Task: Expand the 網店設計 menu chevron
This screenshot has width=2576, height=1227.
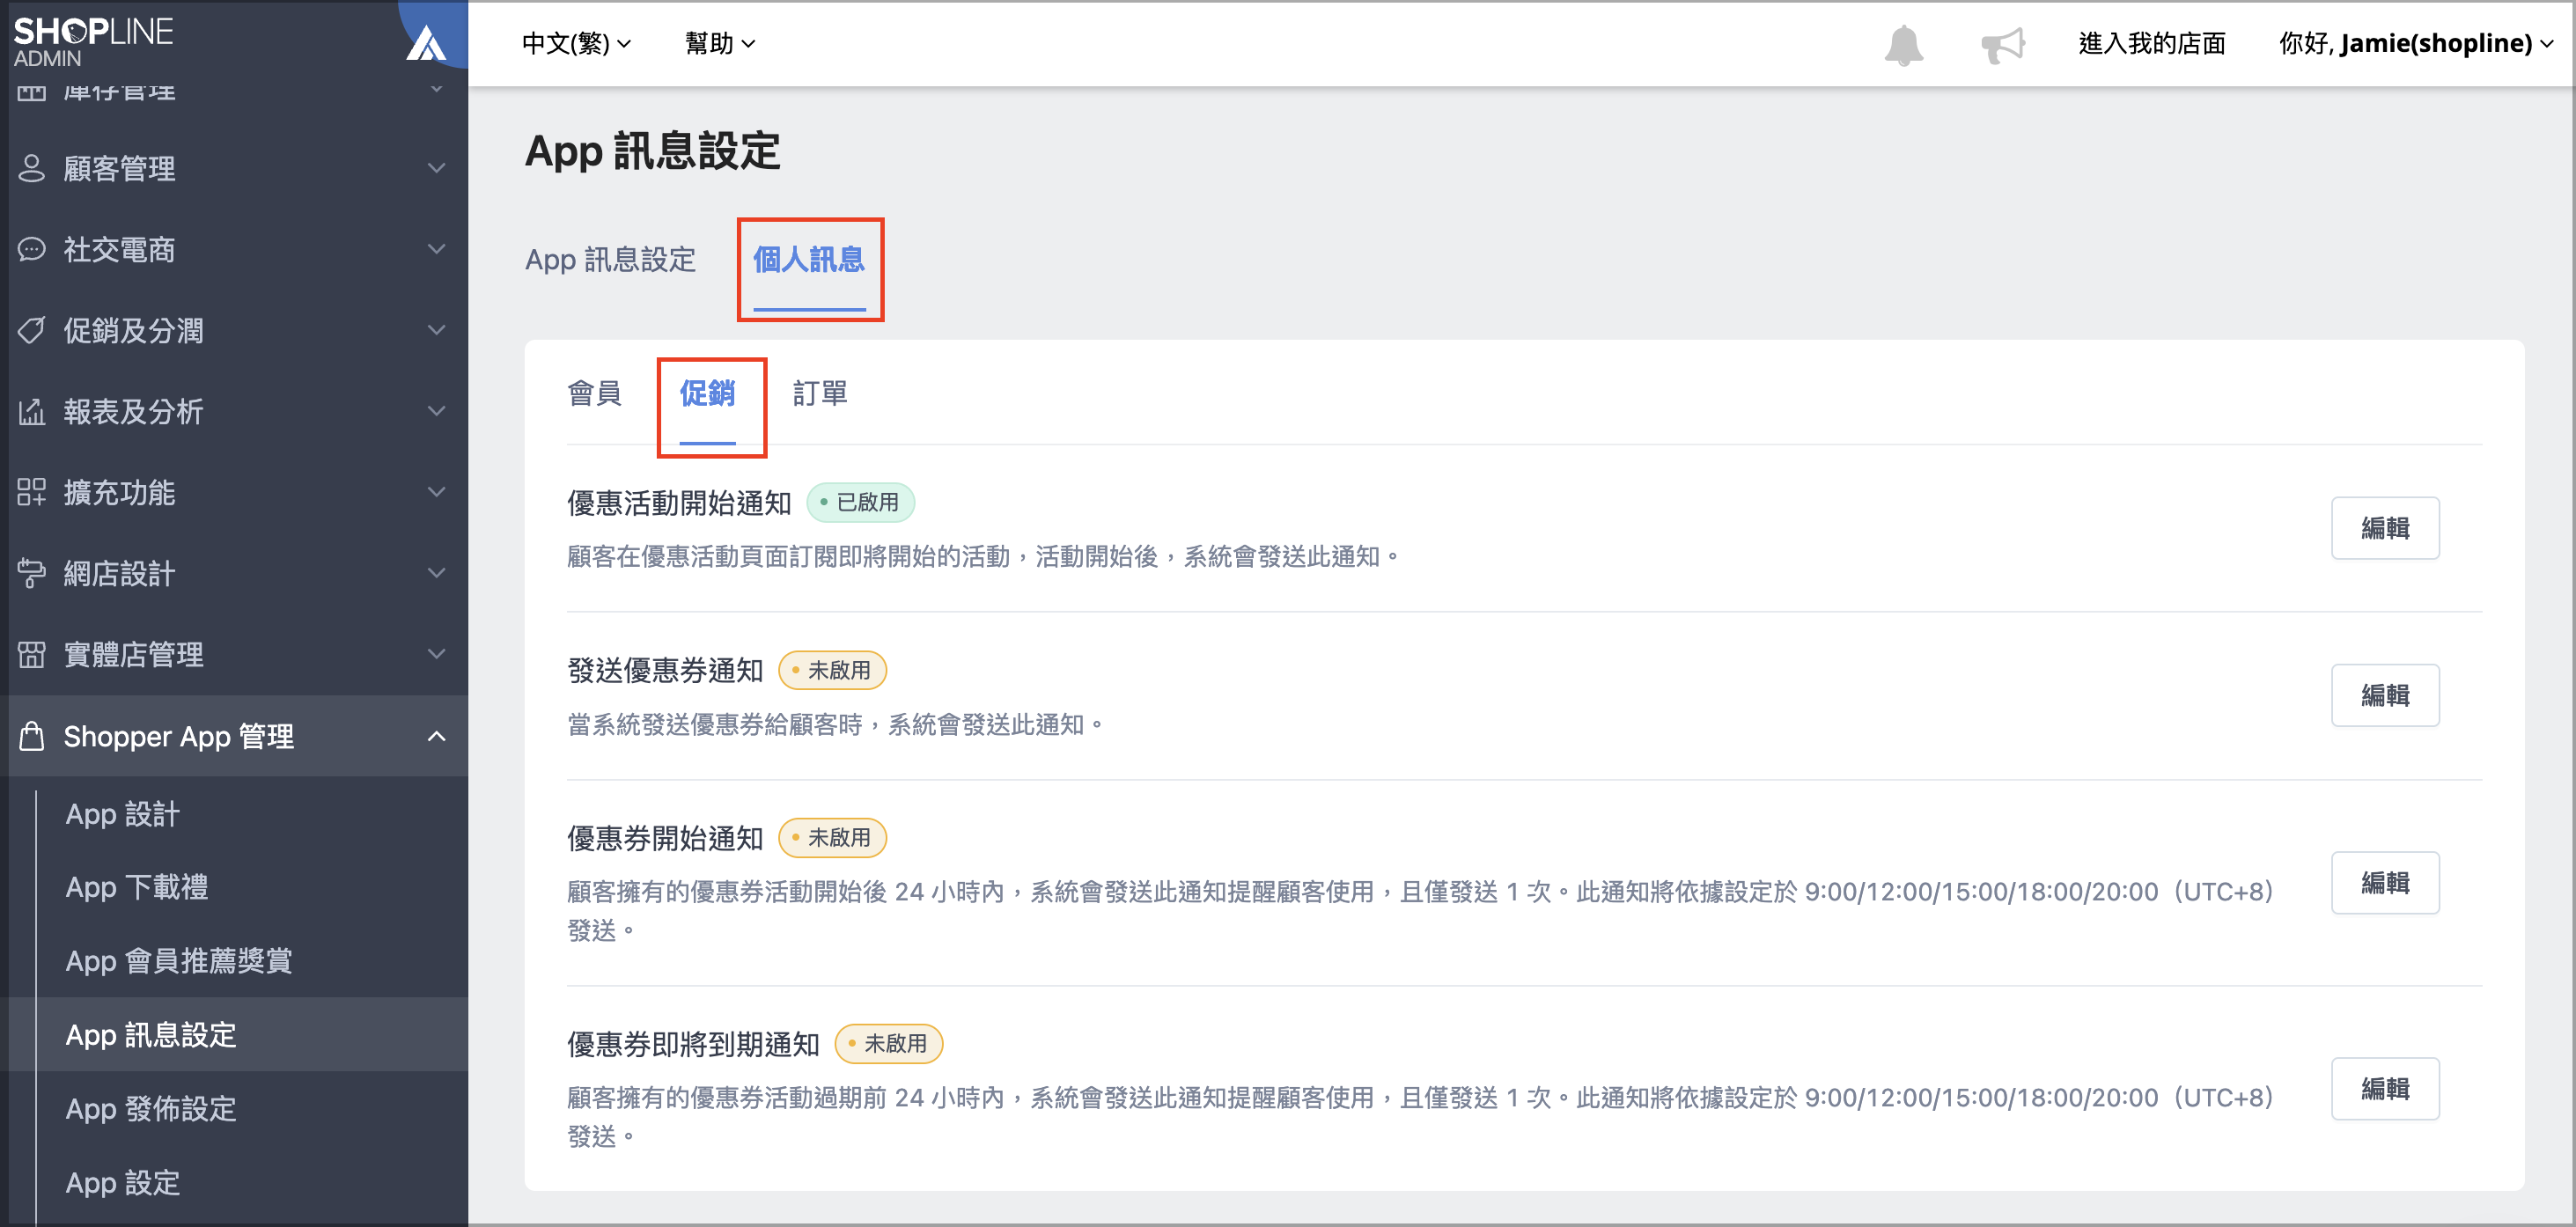Action: click(x=437, y=573)
